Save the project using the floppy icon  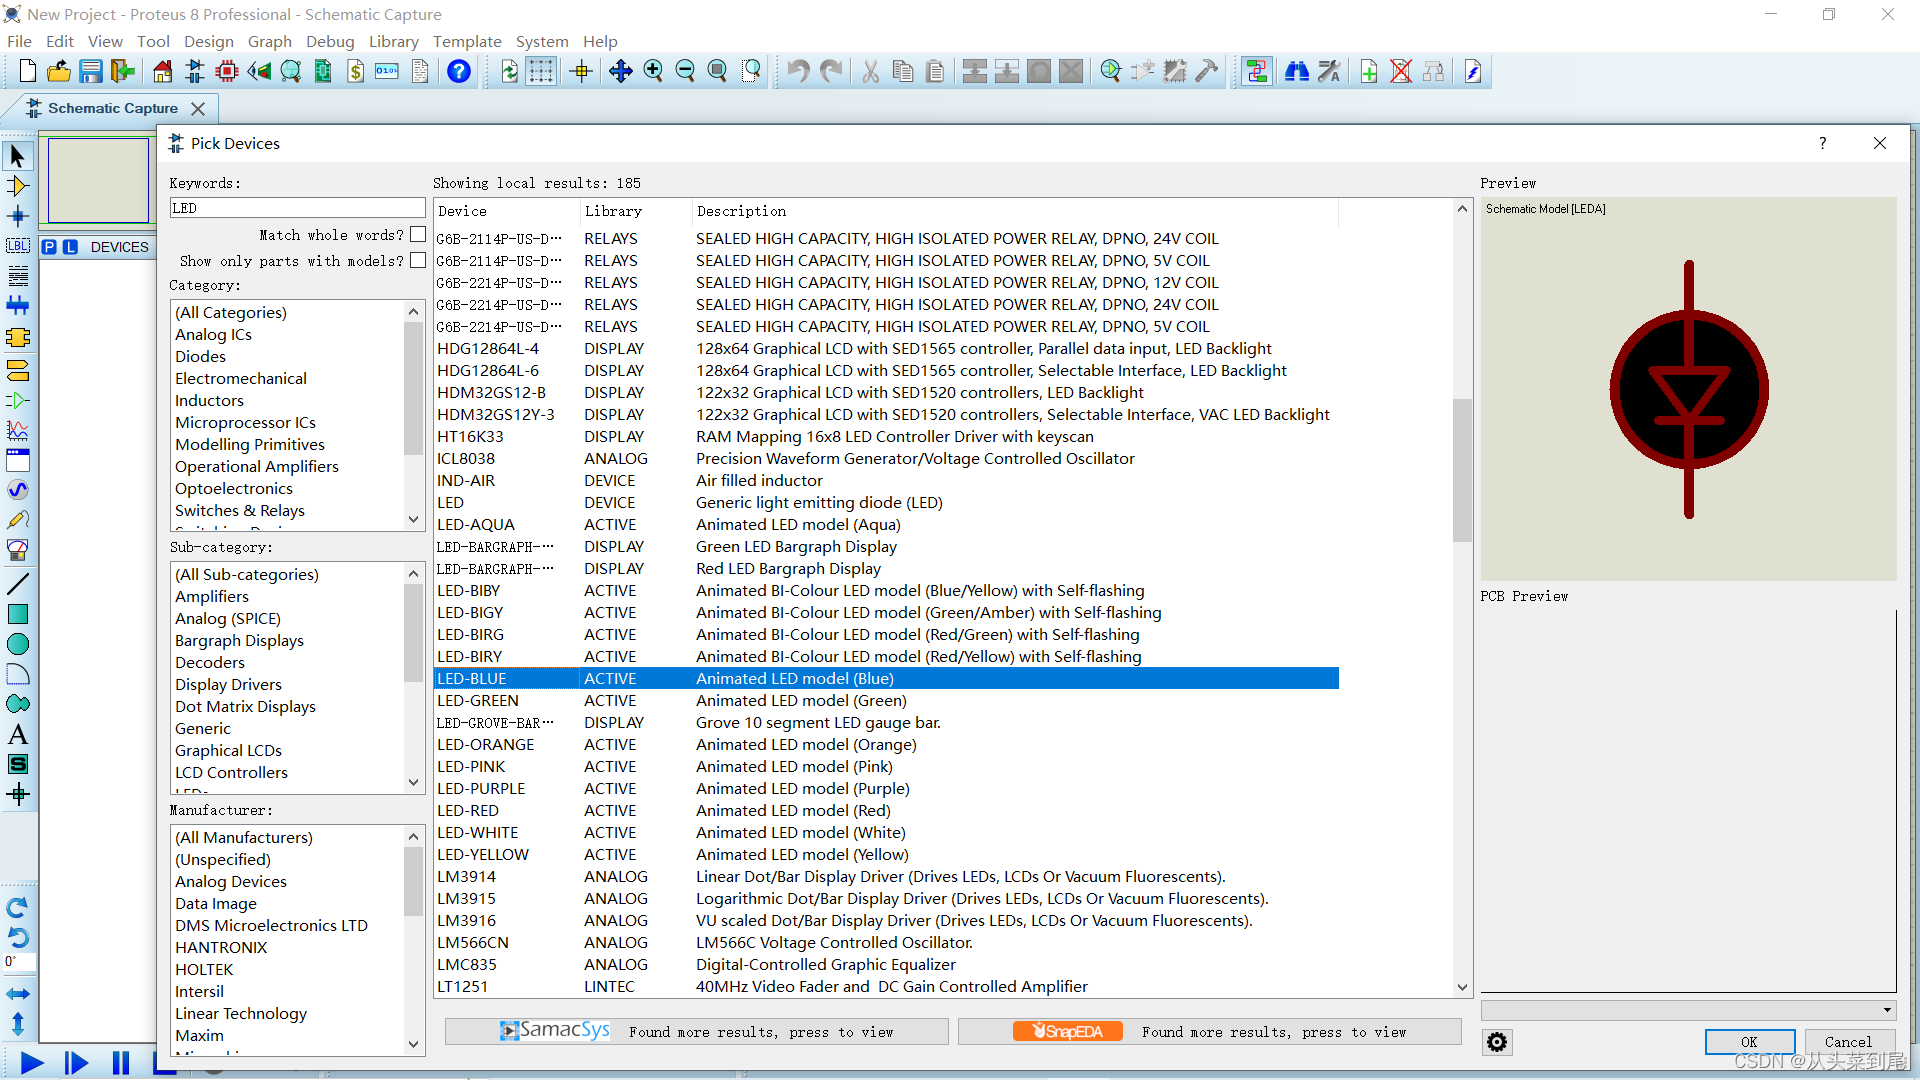[x=91, y=71]
